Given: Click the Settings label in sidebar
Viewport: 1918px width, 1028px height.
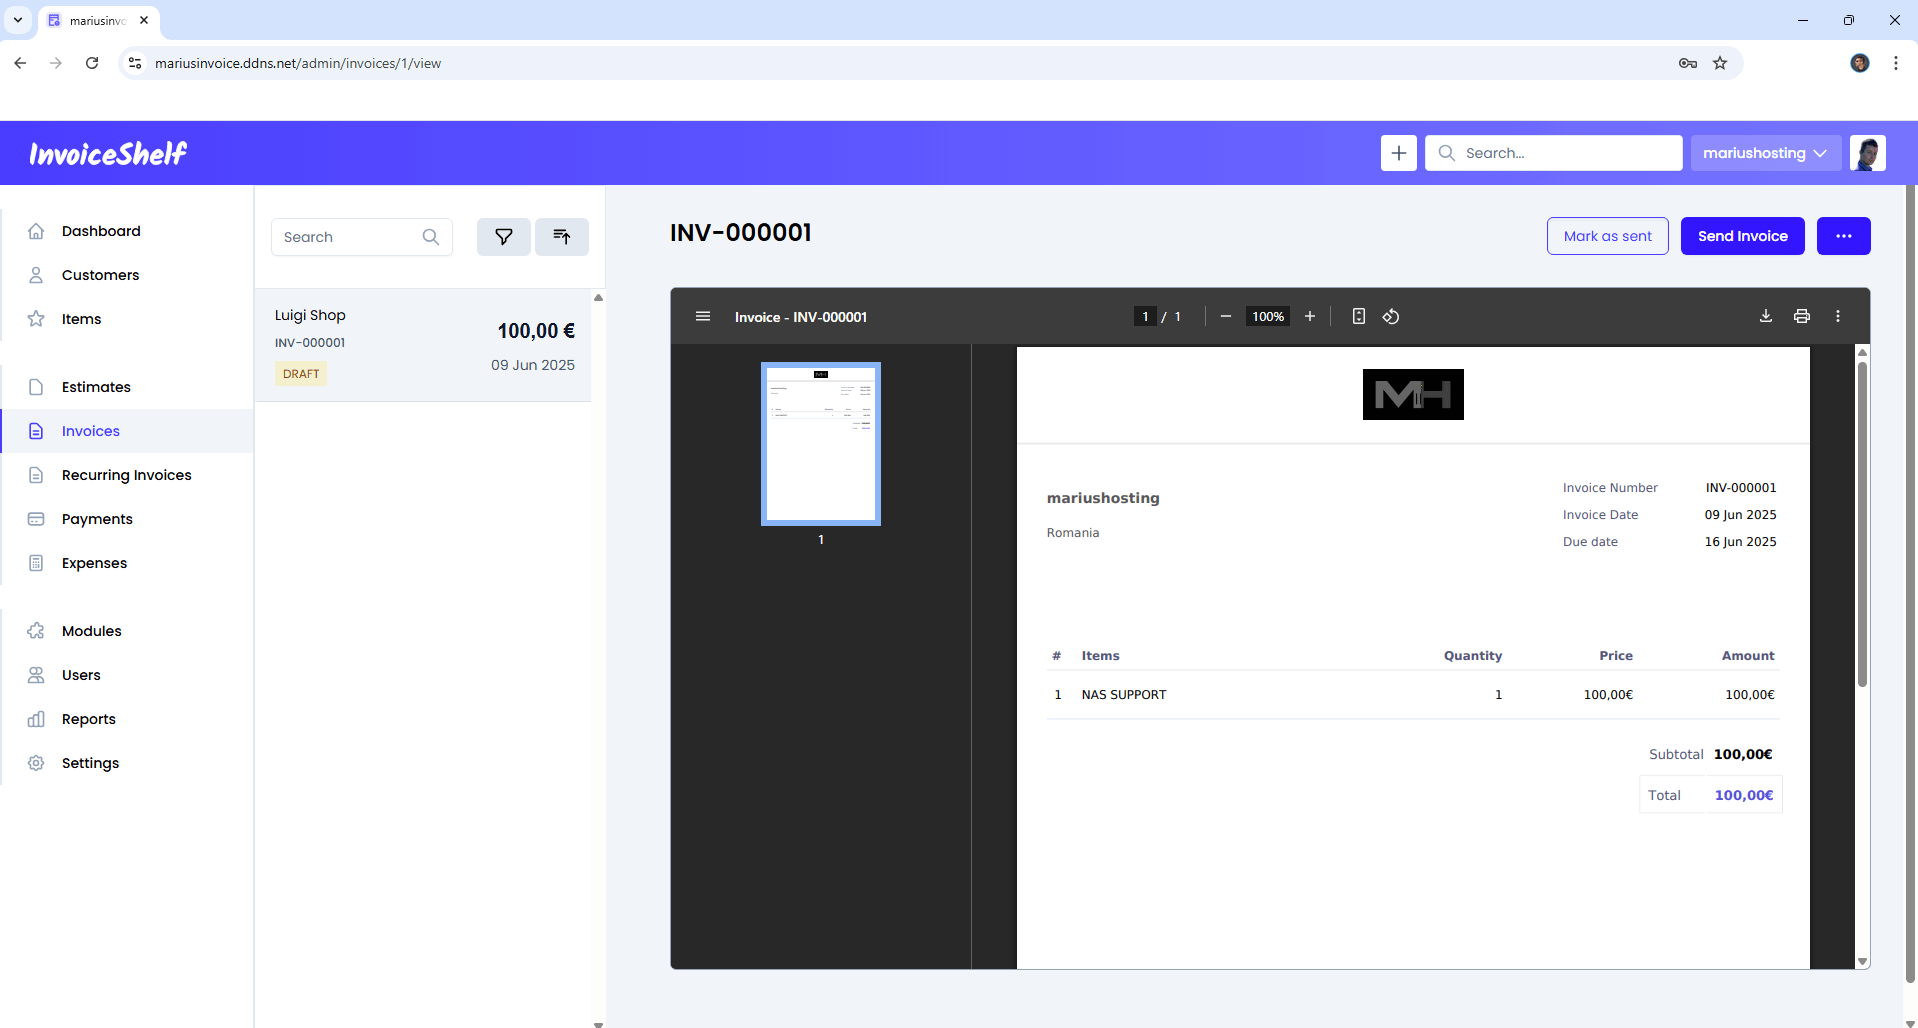Looking at the screenshot, I should pos(90,763).
